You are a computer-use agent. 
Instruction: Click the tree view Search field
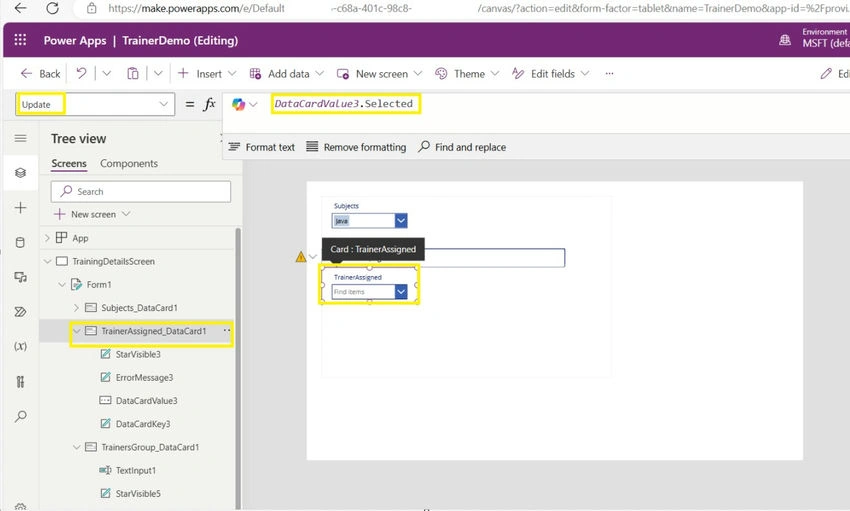141,191
